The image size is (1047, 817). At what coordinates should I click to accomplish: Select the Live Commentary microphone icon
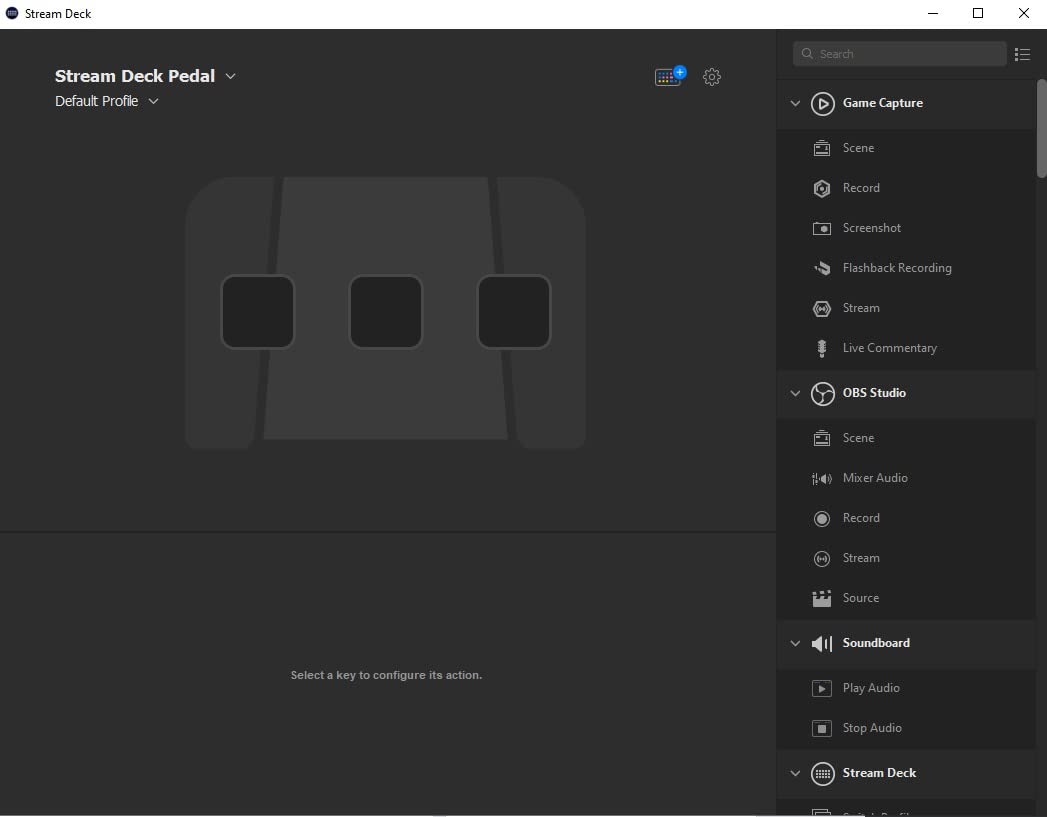click(821, 348)
